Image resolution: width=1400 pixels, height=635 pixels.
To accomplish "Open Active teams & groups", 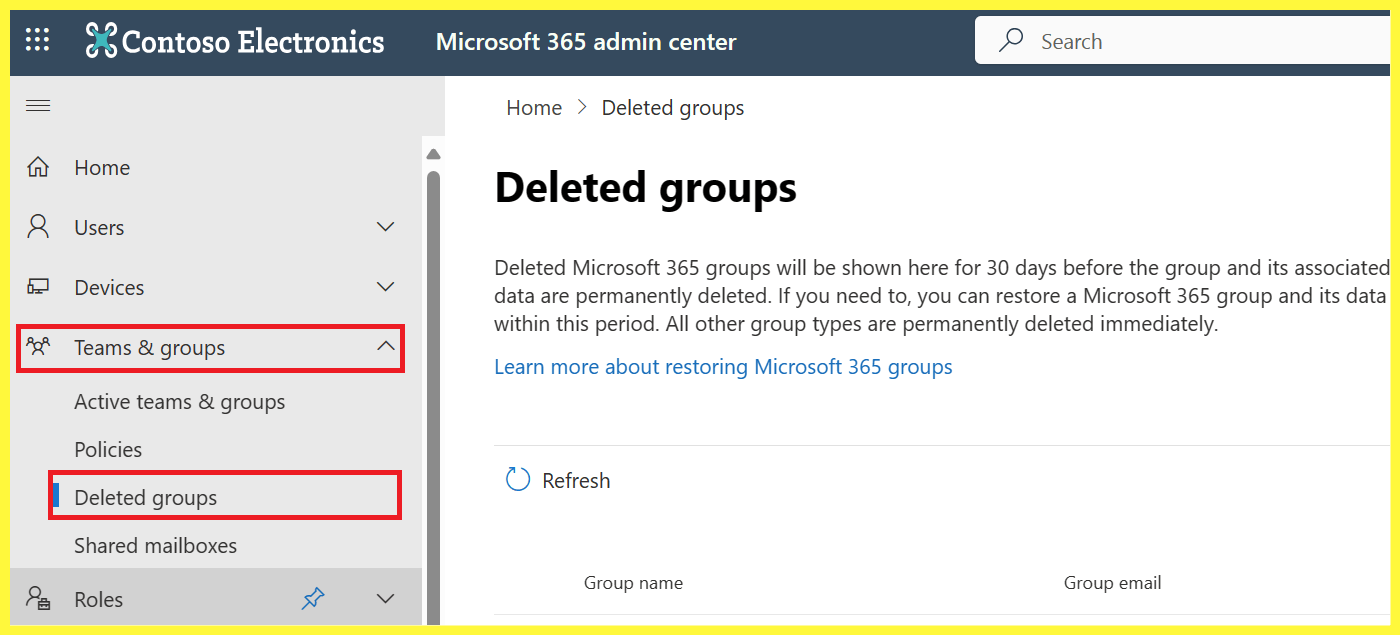I will pyautogui.click(x=180, y=401).
